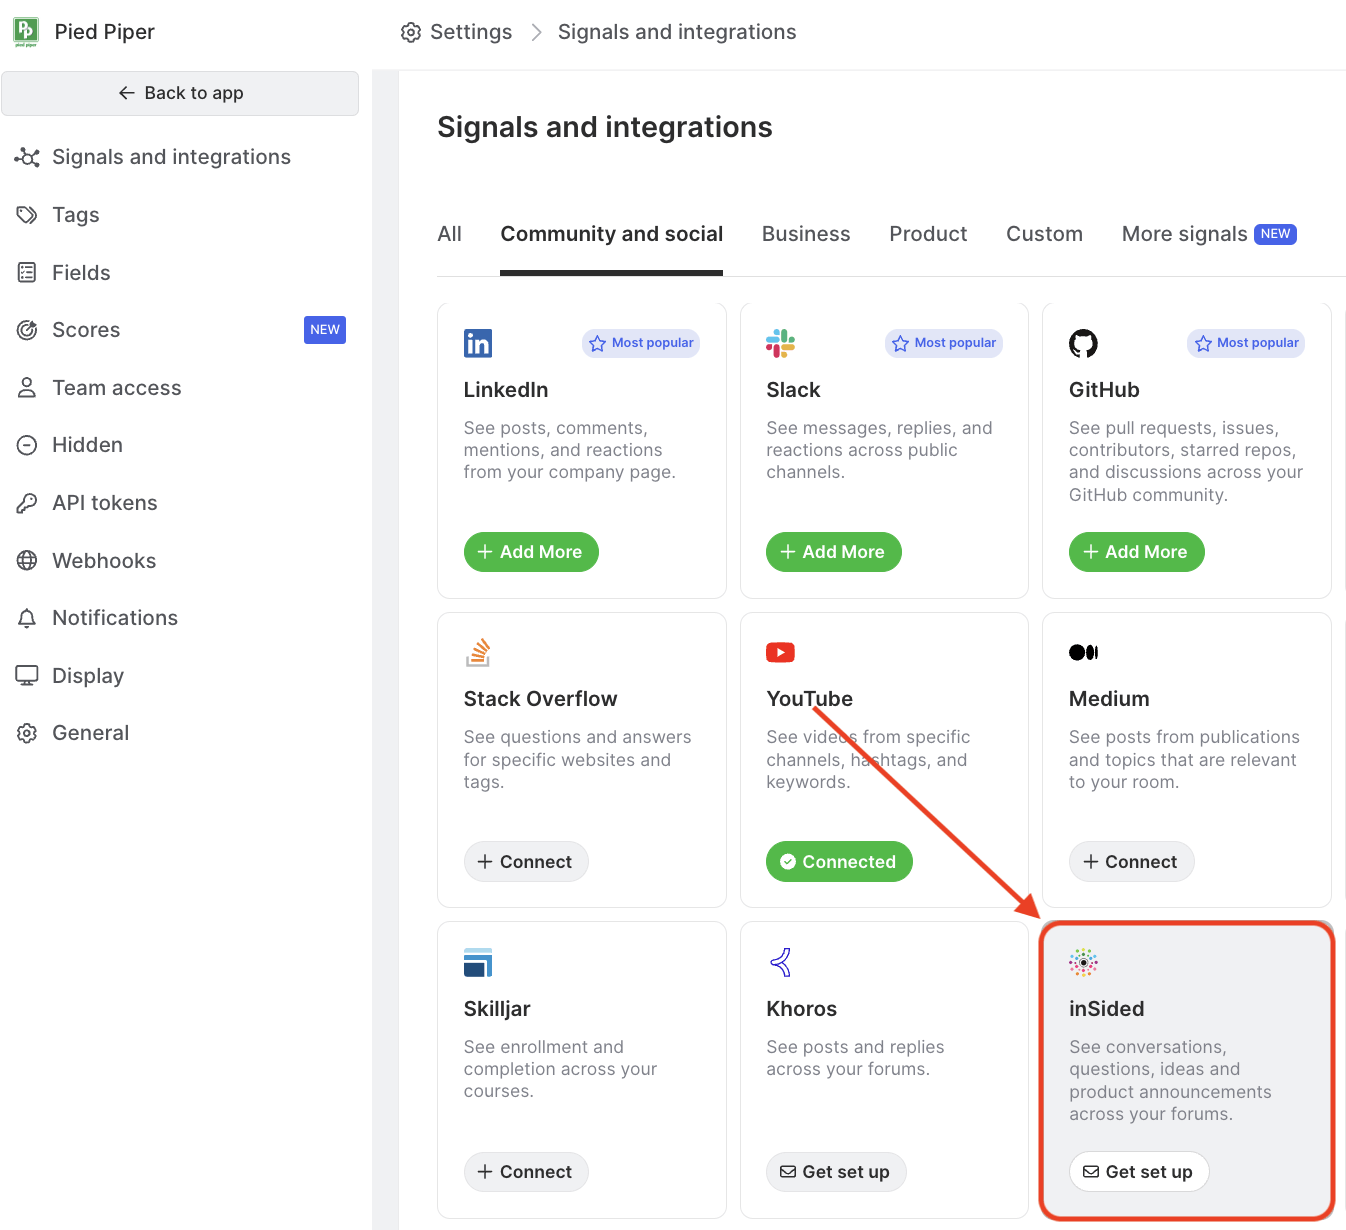Click the Stack Overflow logo icon
The width and height of the screenshot is (1346, 1230).
tap(478, 652)
